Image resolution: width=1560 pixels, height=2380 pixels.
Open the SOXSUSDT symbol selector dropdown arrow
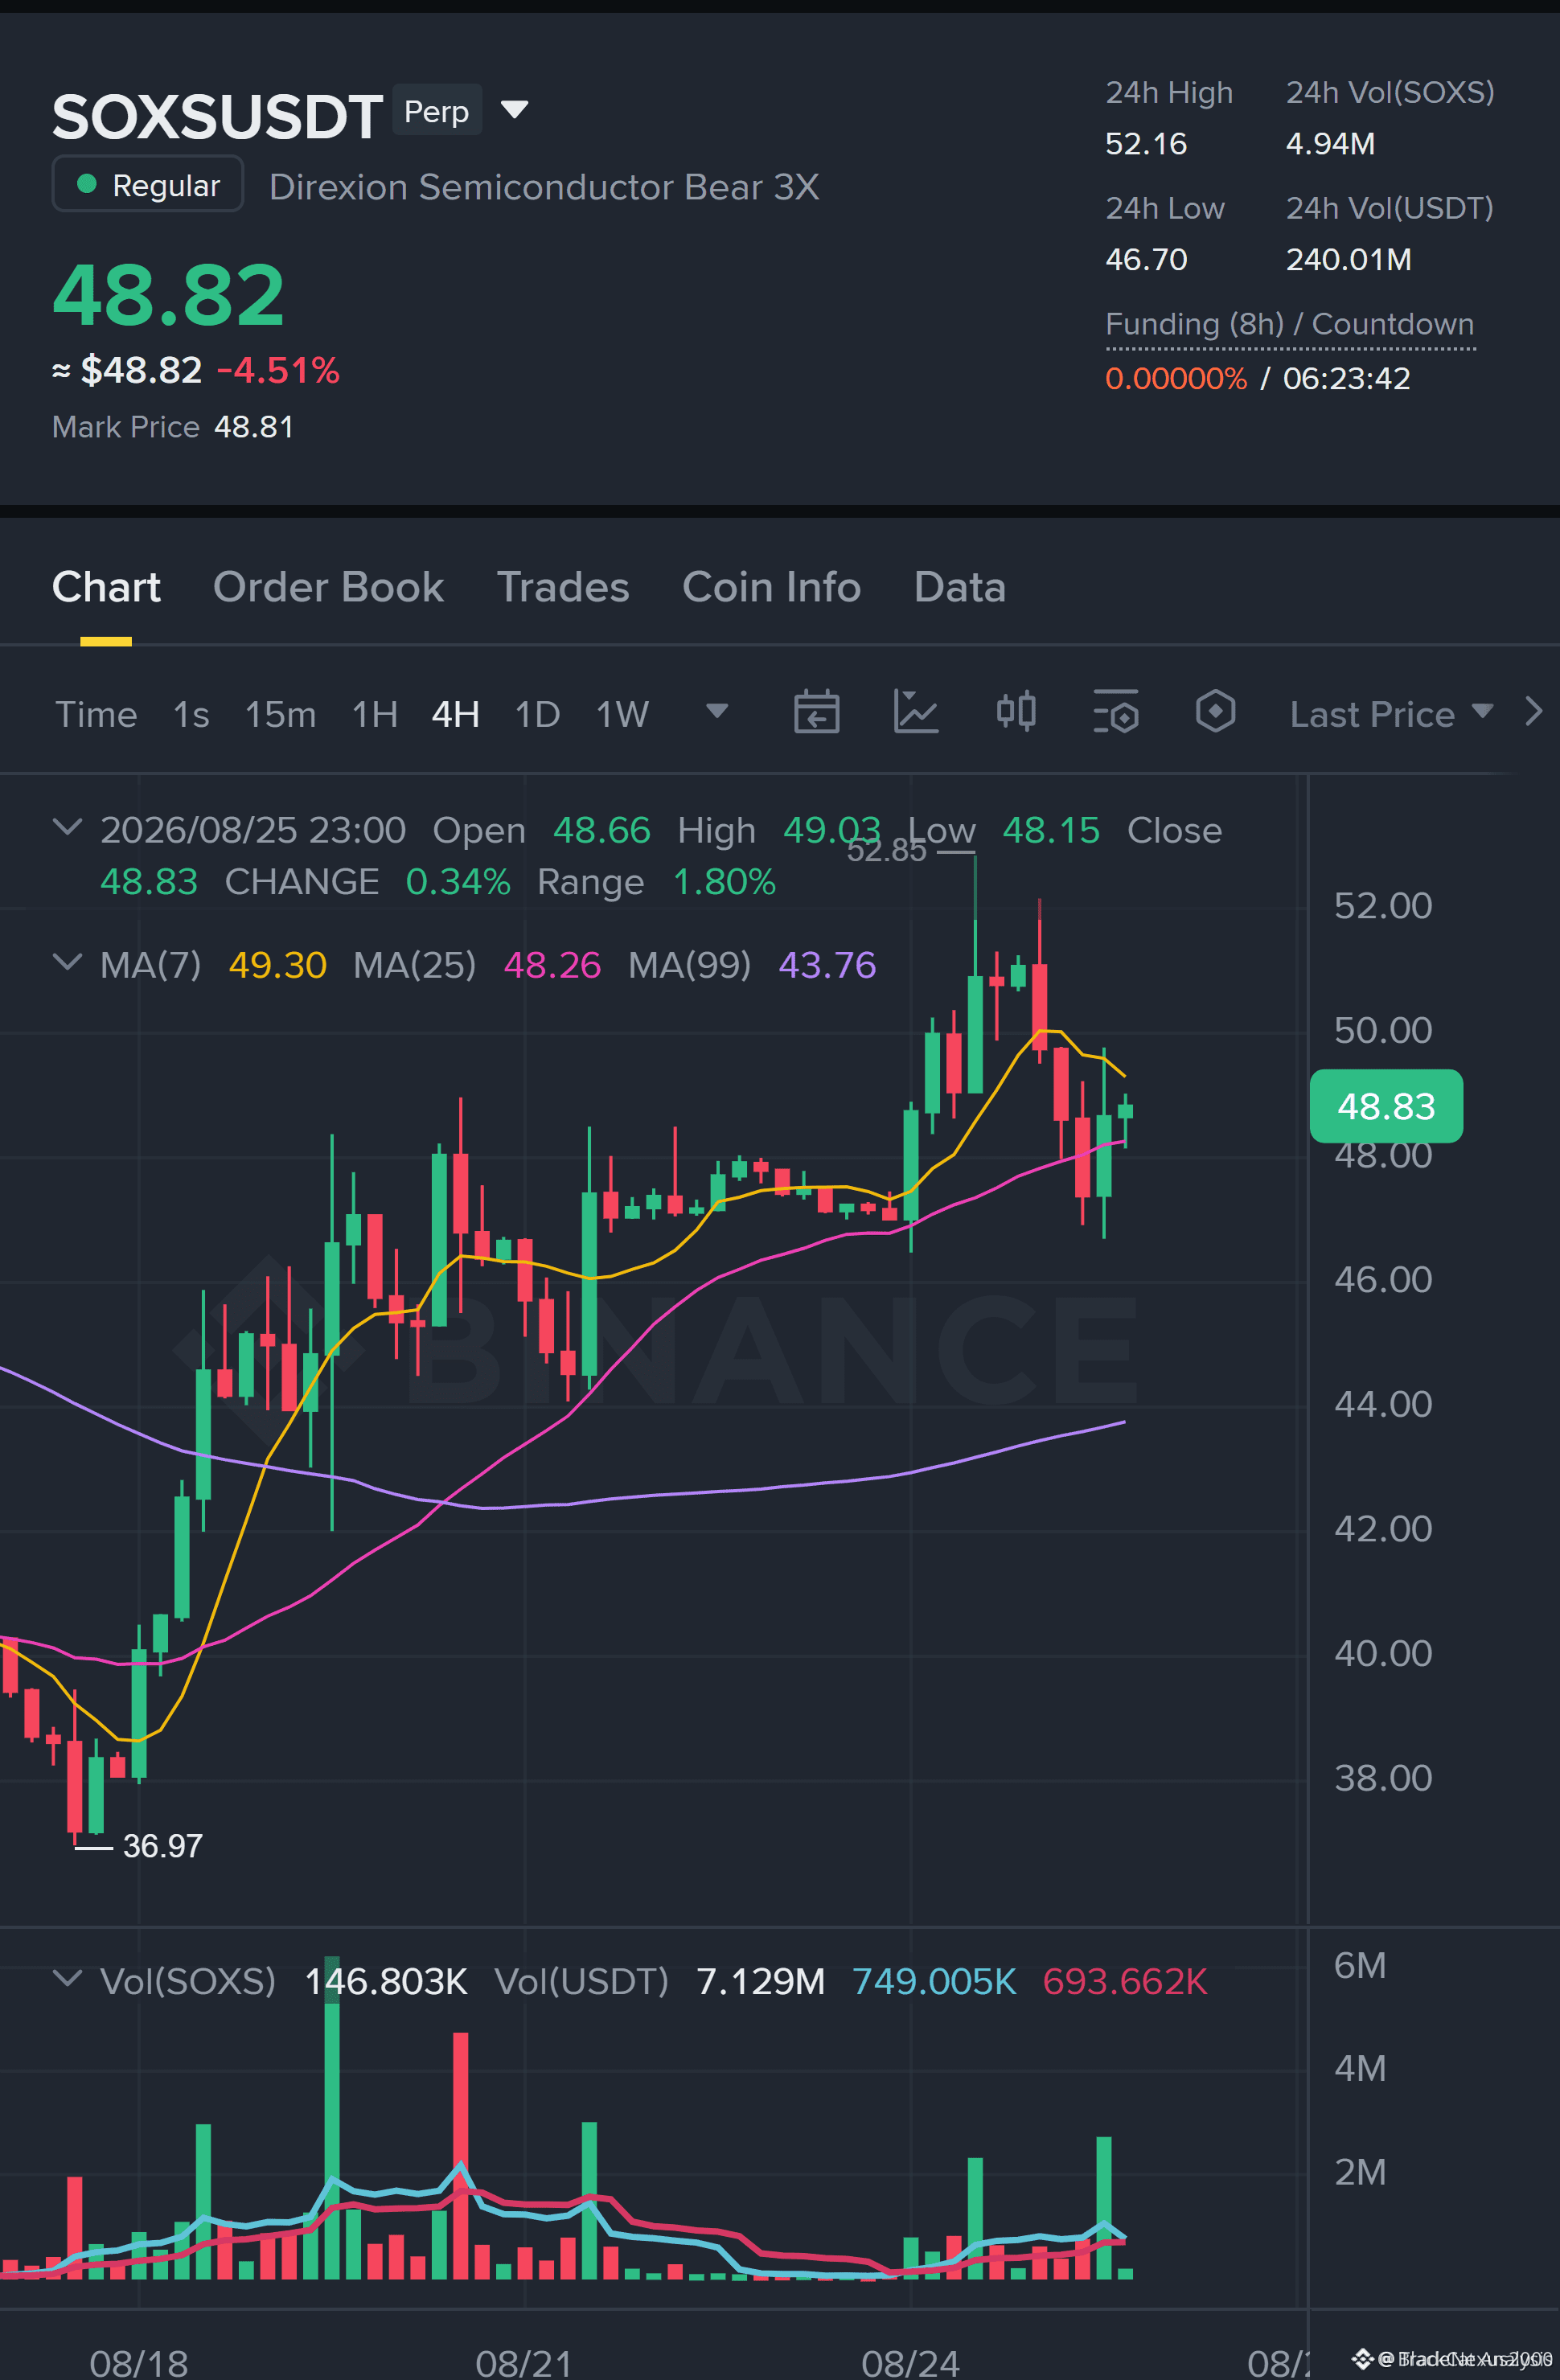514,109
